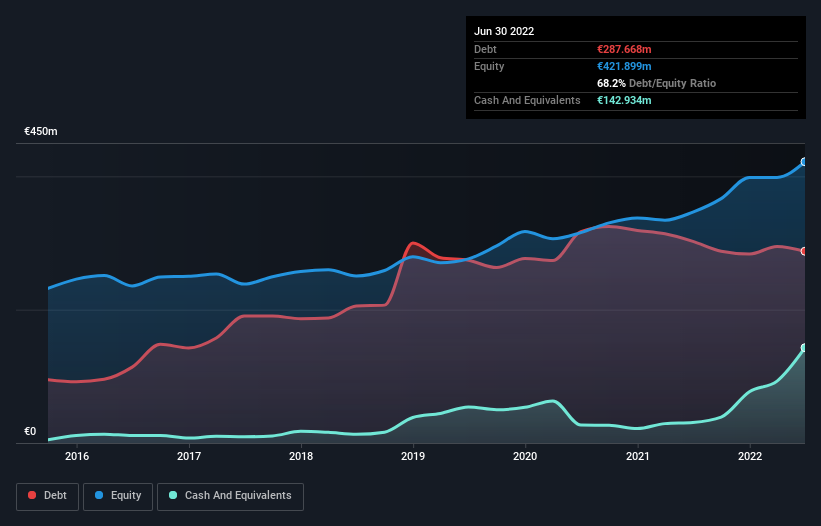Click the €421.899m equity value
The image size is (821, 526).
click(624, 66)
